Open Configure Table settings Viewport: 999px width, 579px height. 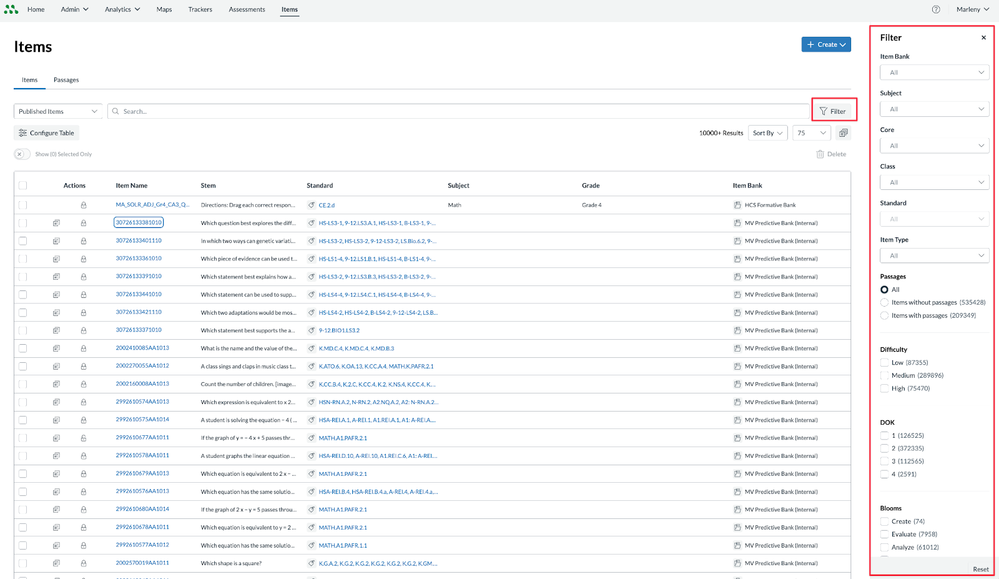46,133
